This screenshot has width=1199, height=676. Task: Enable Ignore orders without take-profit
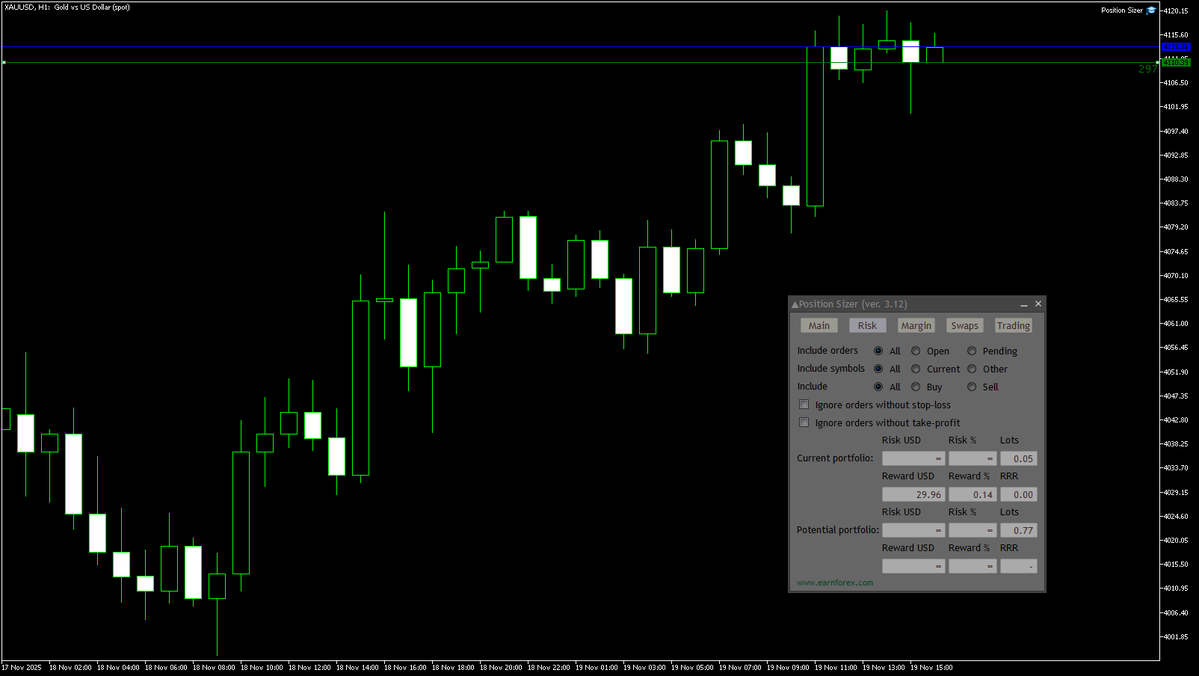point(804,422)
